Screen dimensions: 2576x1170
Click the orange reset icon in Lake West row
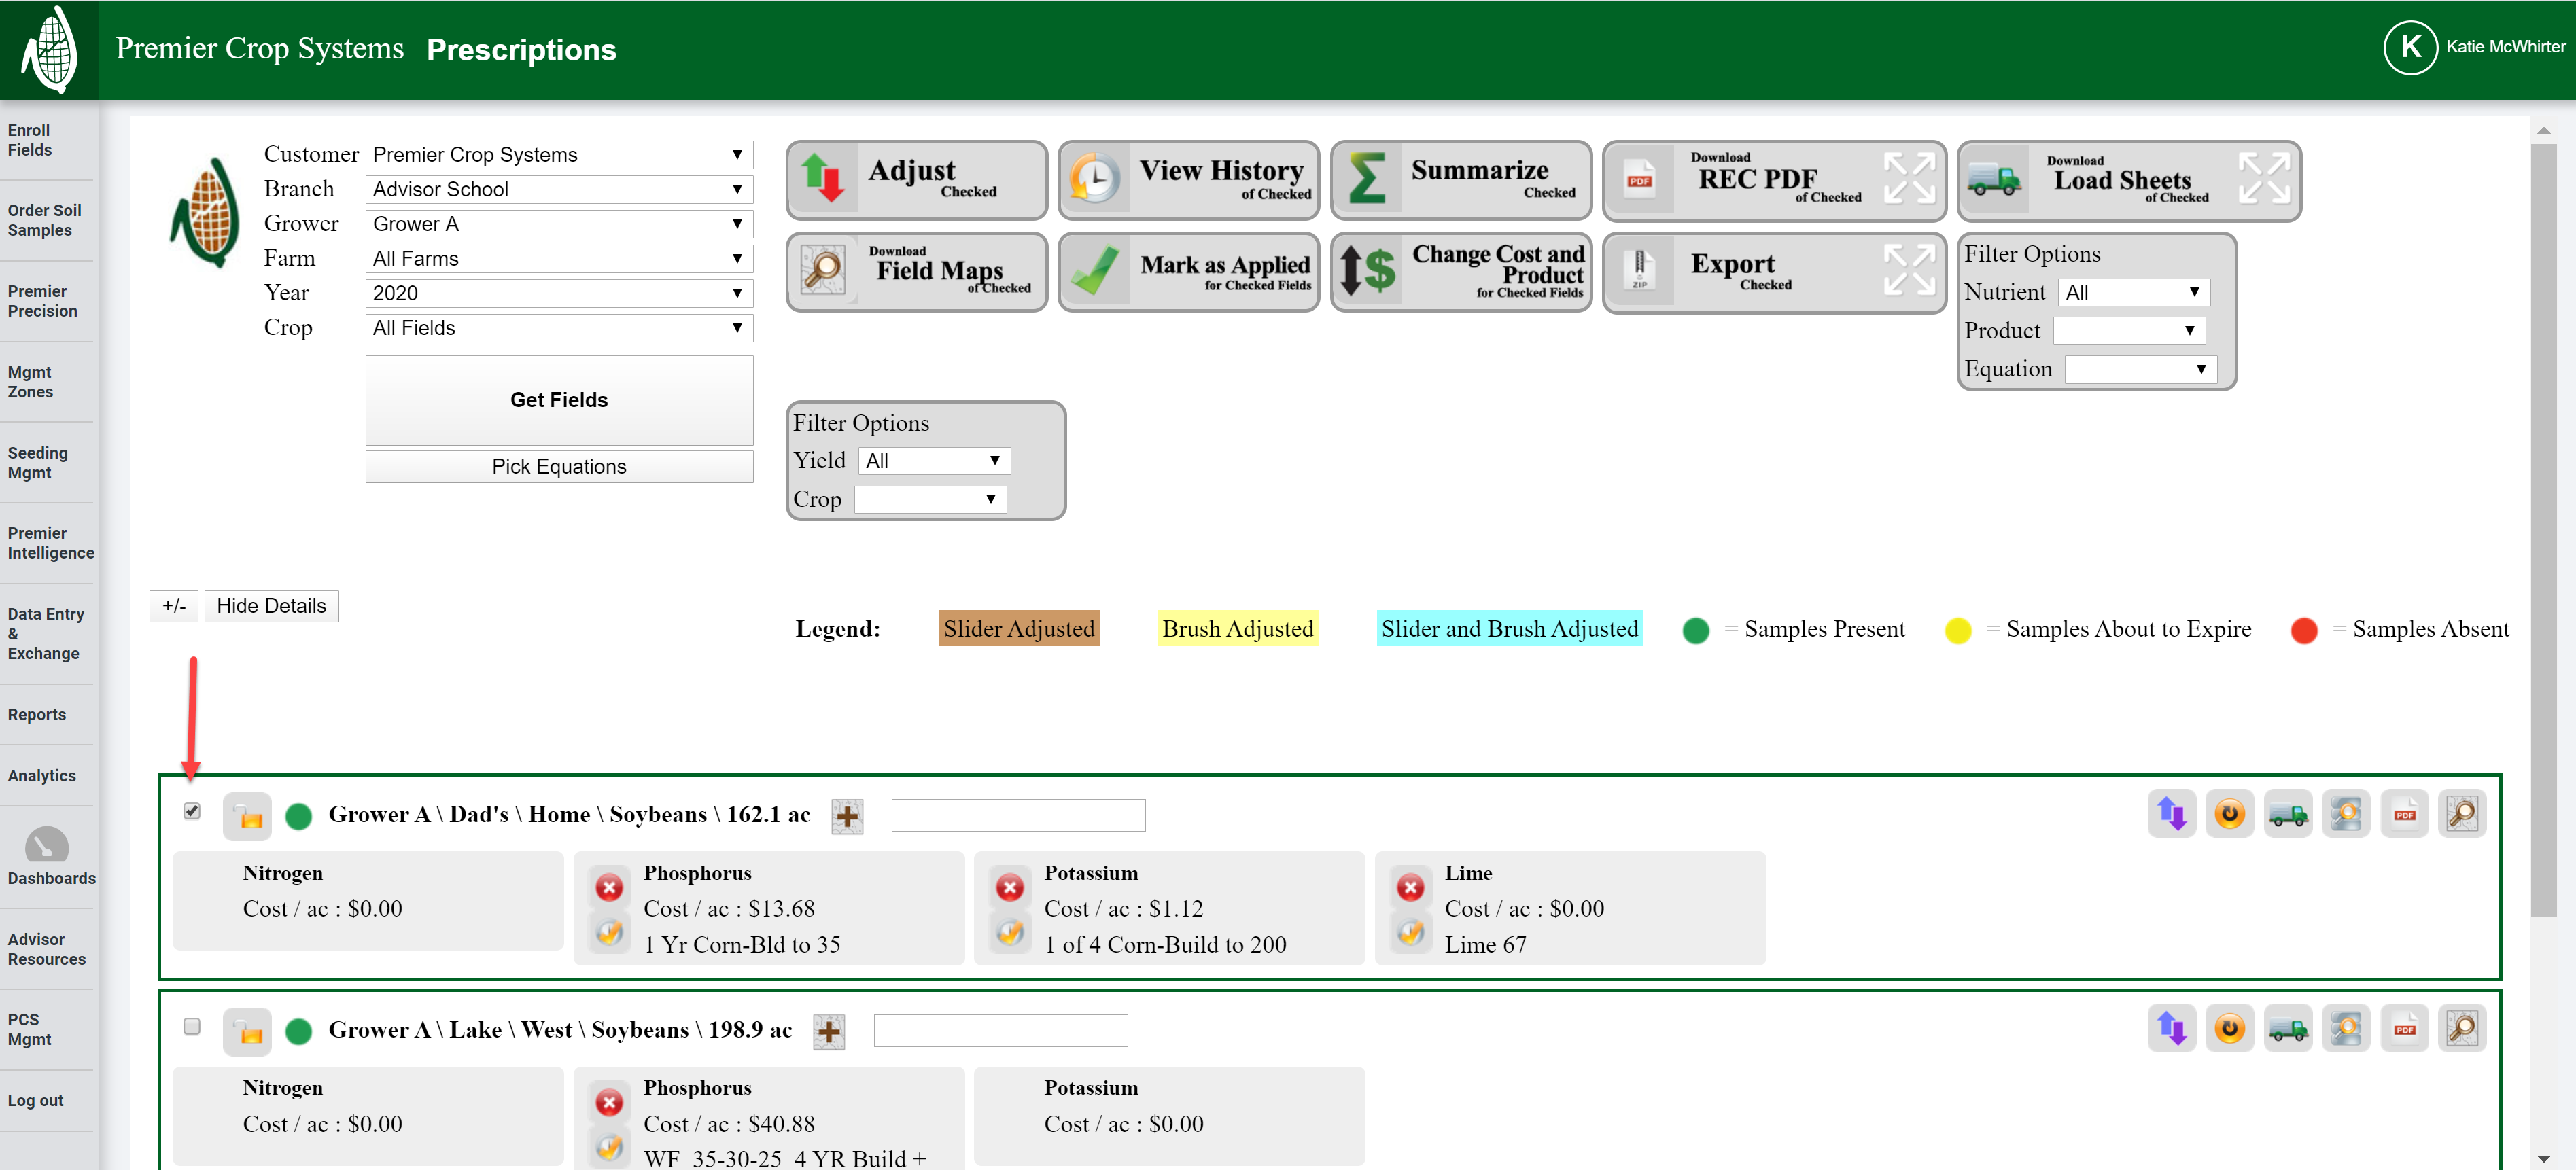tap(2229, 1029)
